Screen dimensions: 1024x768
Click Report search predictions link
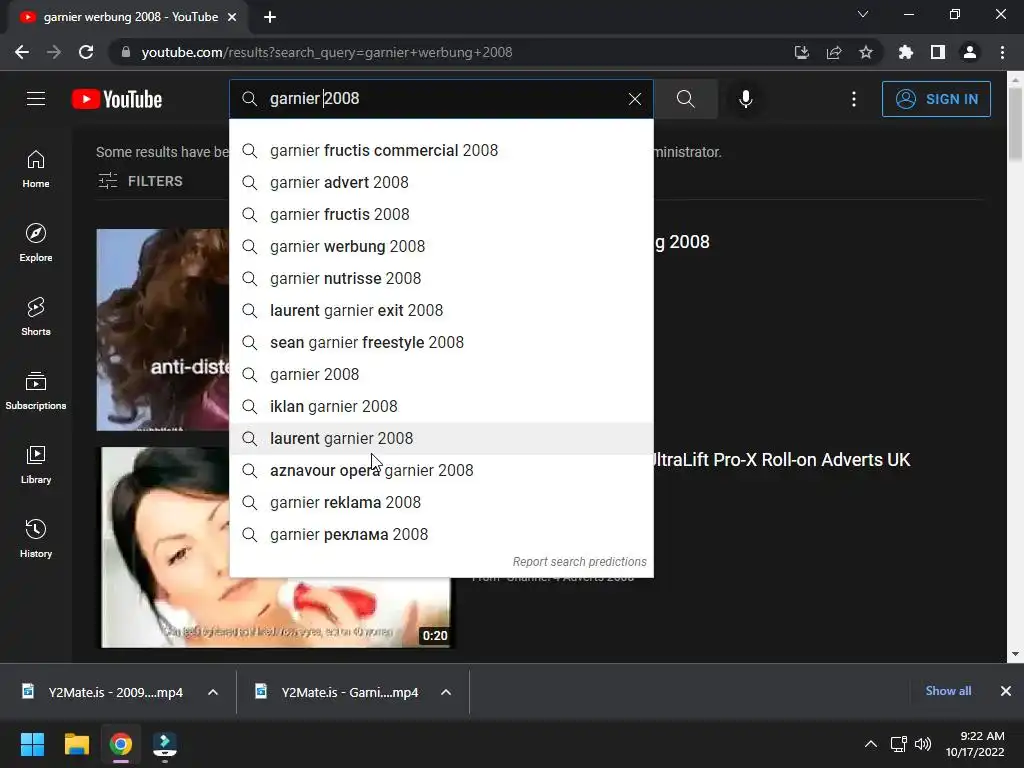pyautogui.click(x=579, y=562)
